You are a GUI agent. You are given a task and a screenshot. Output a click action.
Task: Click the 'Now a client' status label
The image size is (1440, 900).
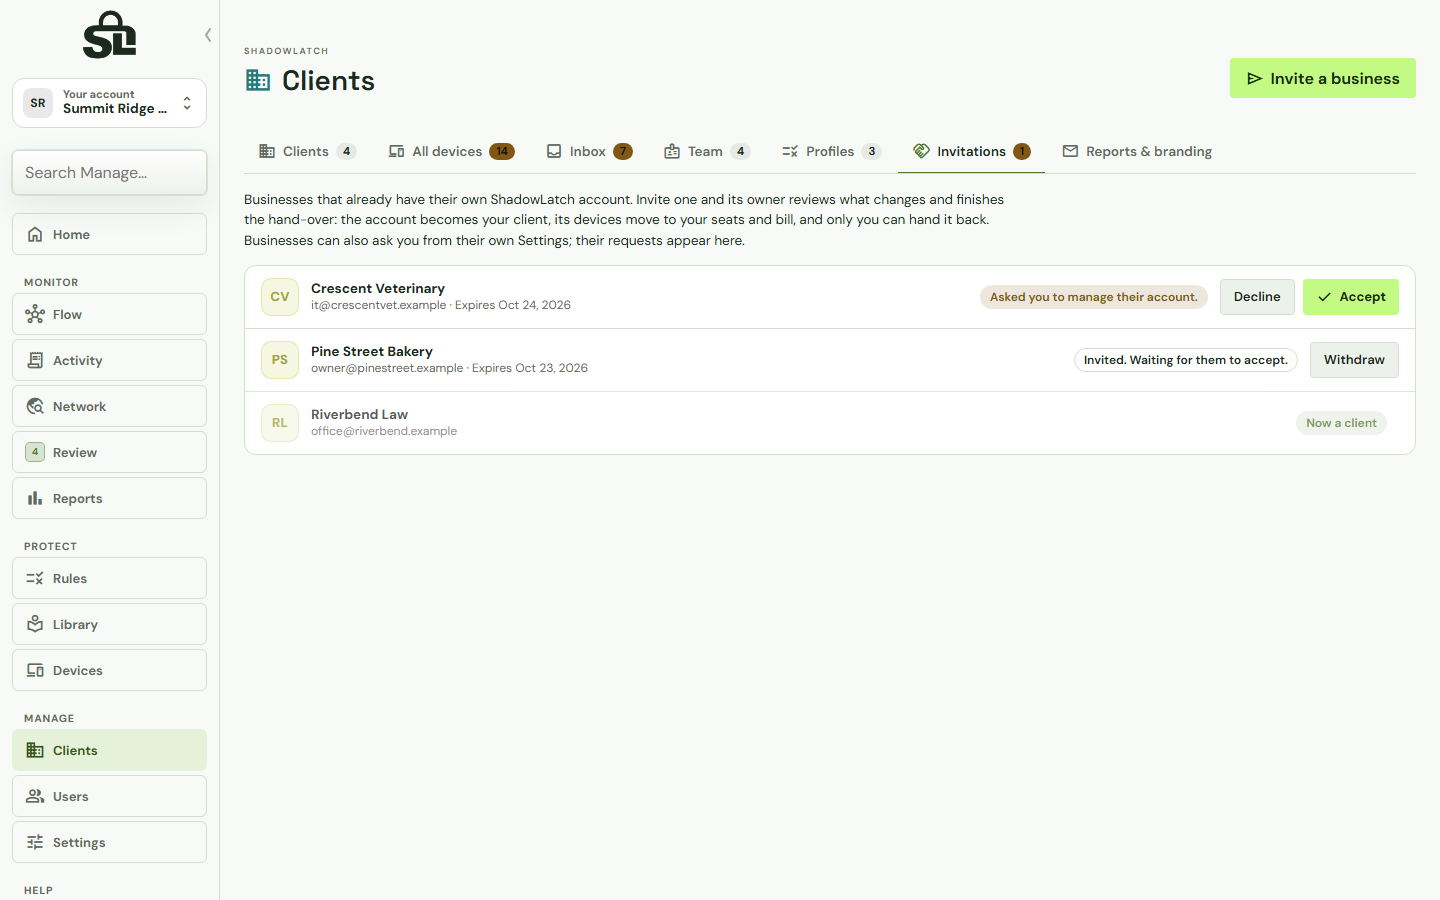pos(1341,423)
